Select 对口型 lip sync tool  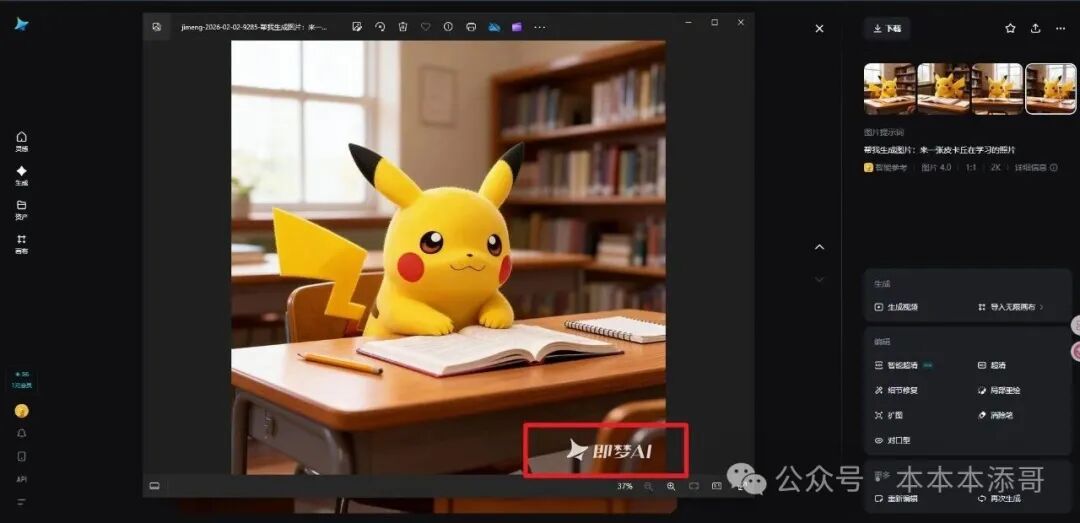[893, 440]
